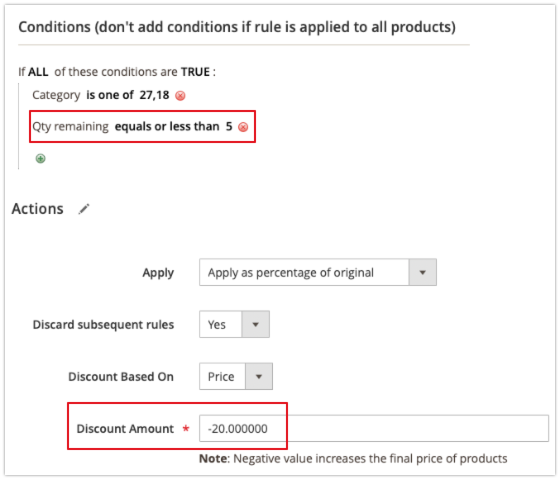Change the TRUE condition value
Screen dimensions: 560x480
195,72
